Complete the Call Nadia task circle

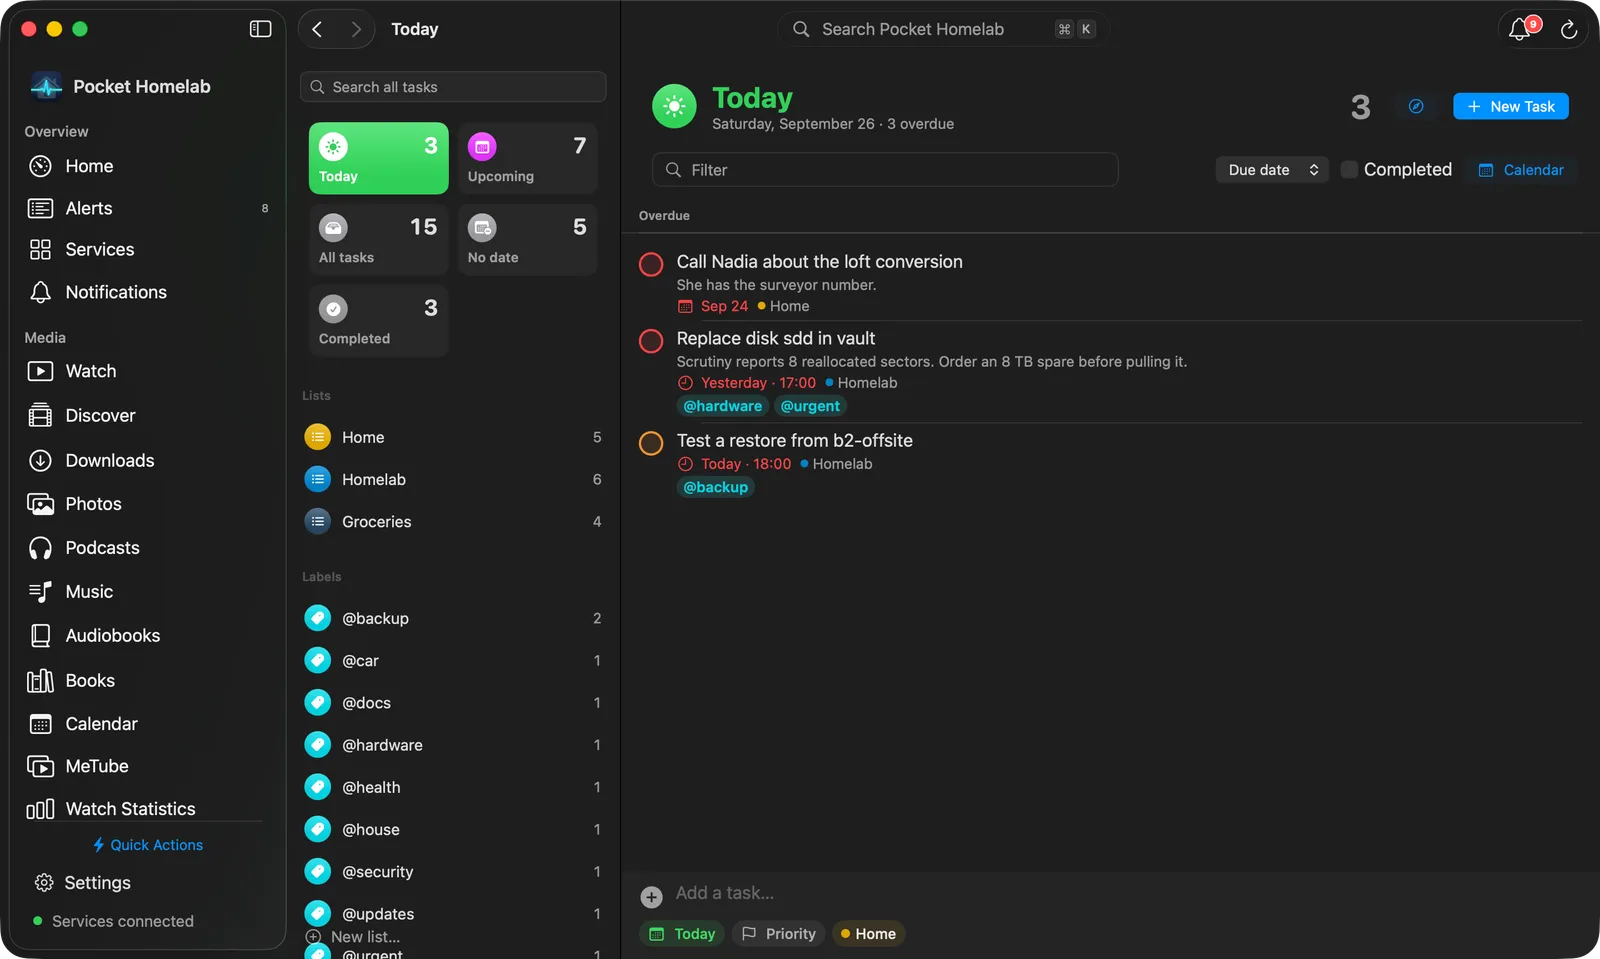tap(651, 264)
